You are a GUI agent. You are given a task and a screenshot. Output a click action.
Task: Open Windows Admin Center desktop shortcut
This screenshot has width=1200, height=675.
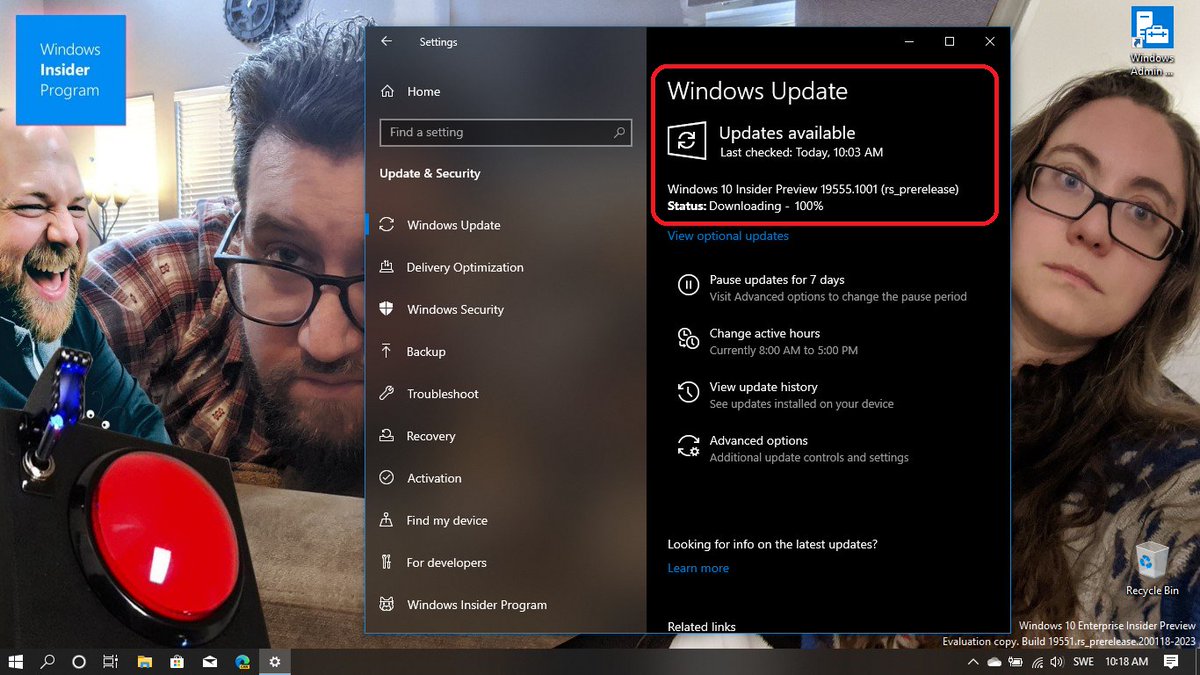[x=1152, y=41]
